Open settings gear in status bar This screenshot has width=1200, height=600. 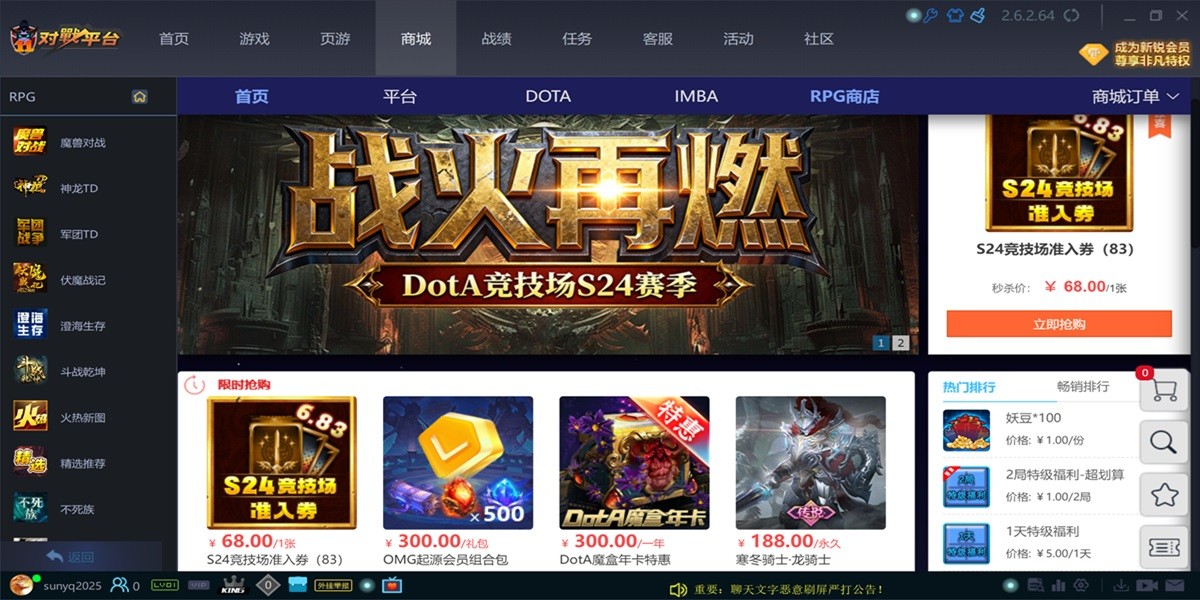1081,585
